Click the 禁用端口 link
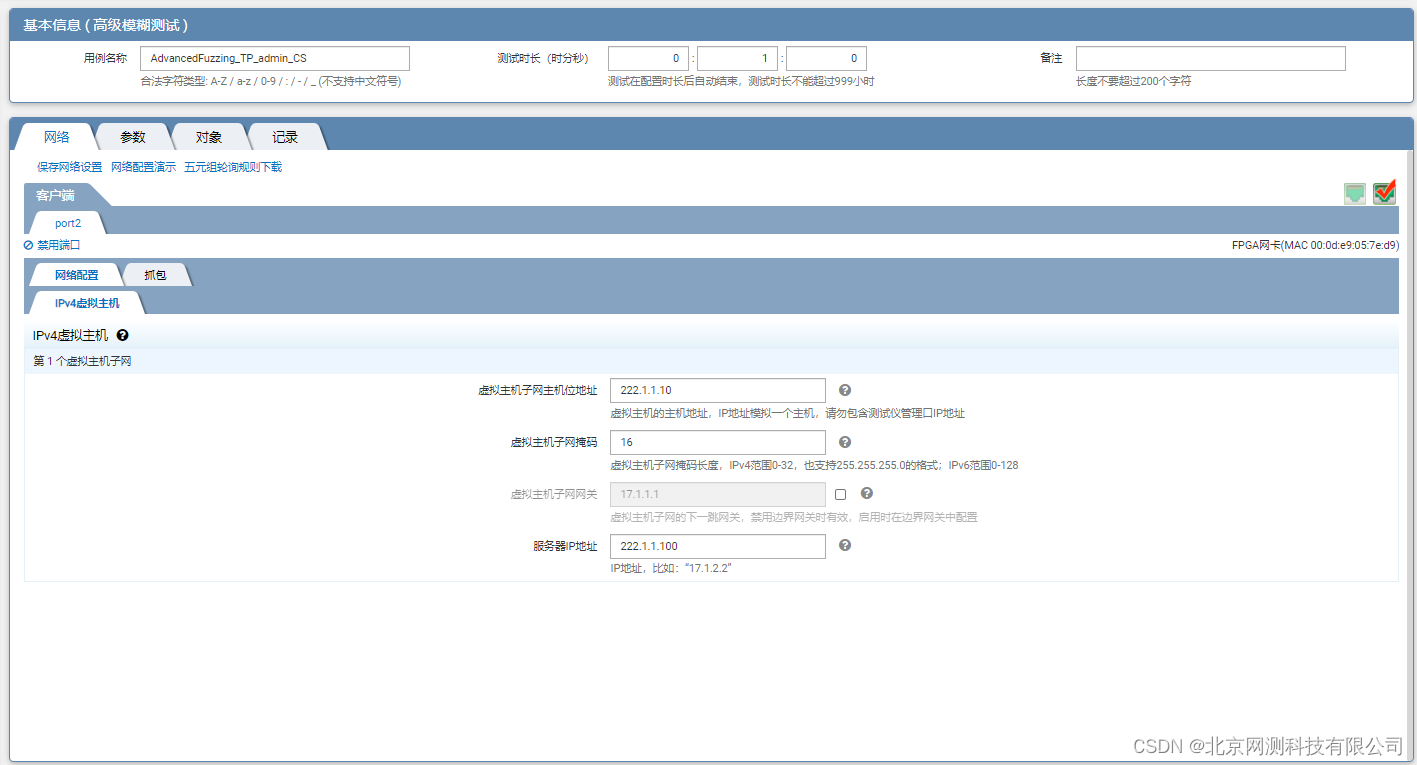 52,245
